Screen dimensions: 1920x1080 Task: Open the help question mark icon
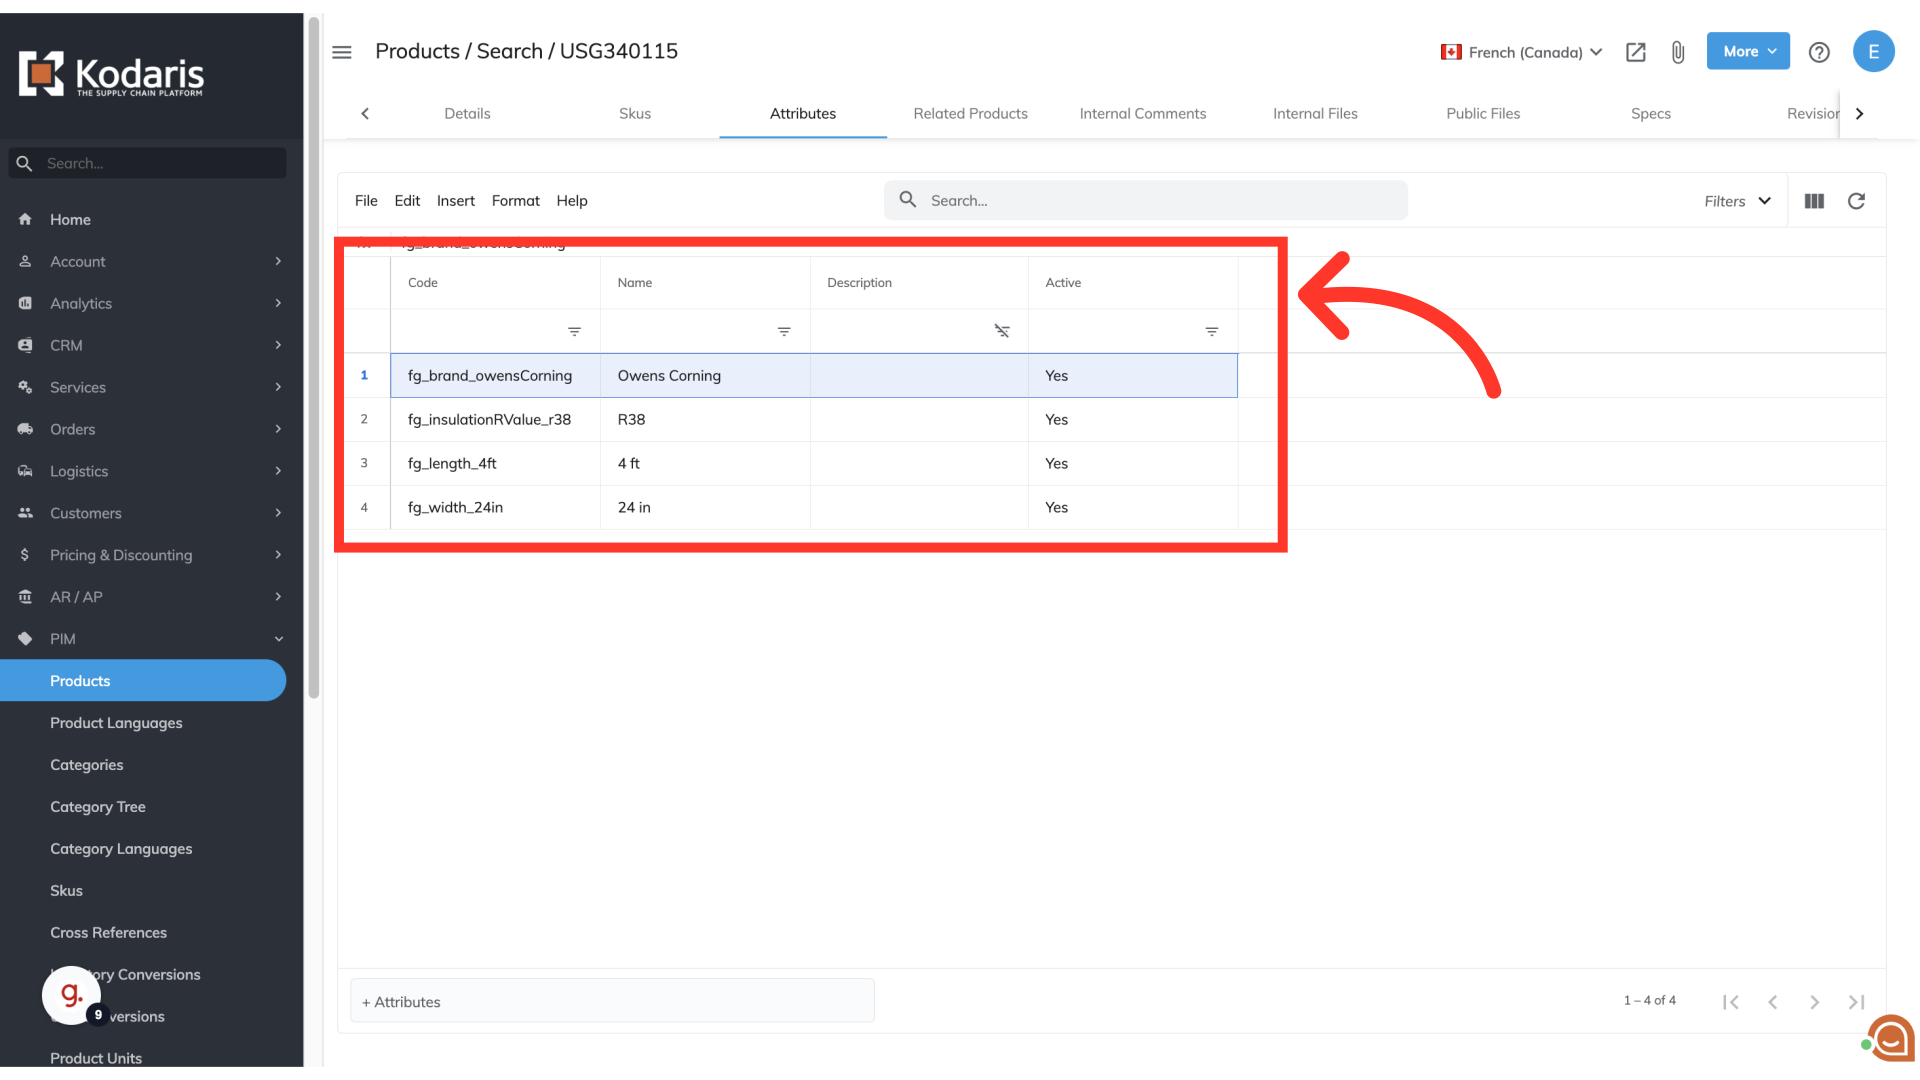pos(1819,52)
